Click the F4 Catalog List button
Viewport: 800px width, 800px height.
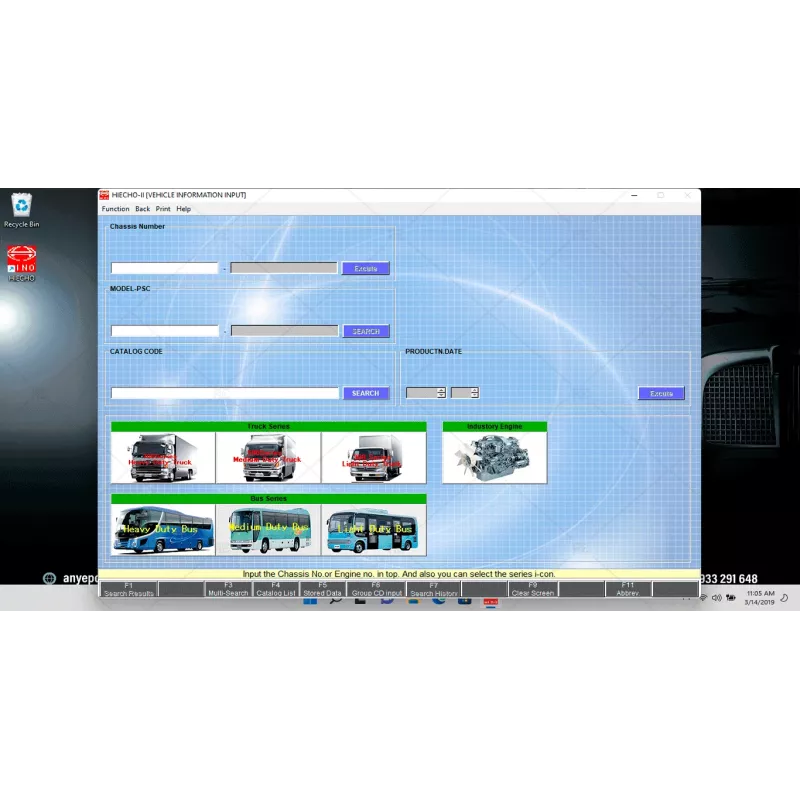[x=275, y=589]
